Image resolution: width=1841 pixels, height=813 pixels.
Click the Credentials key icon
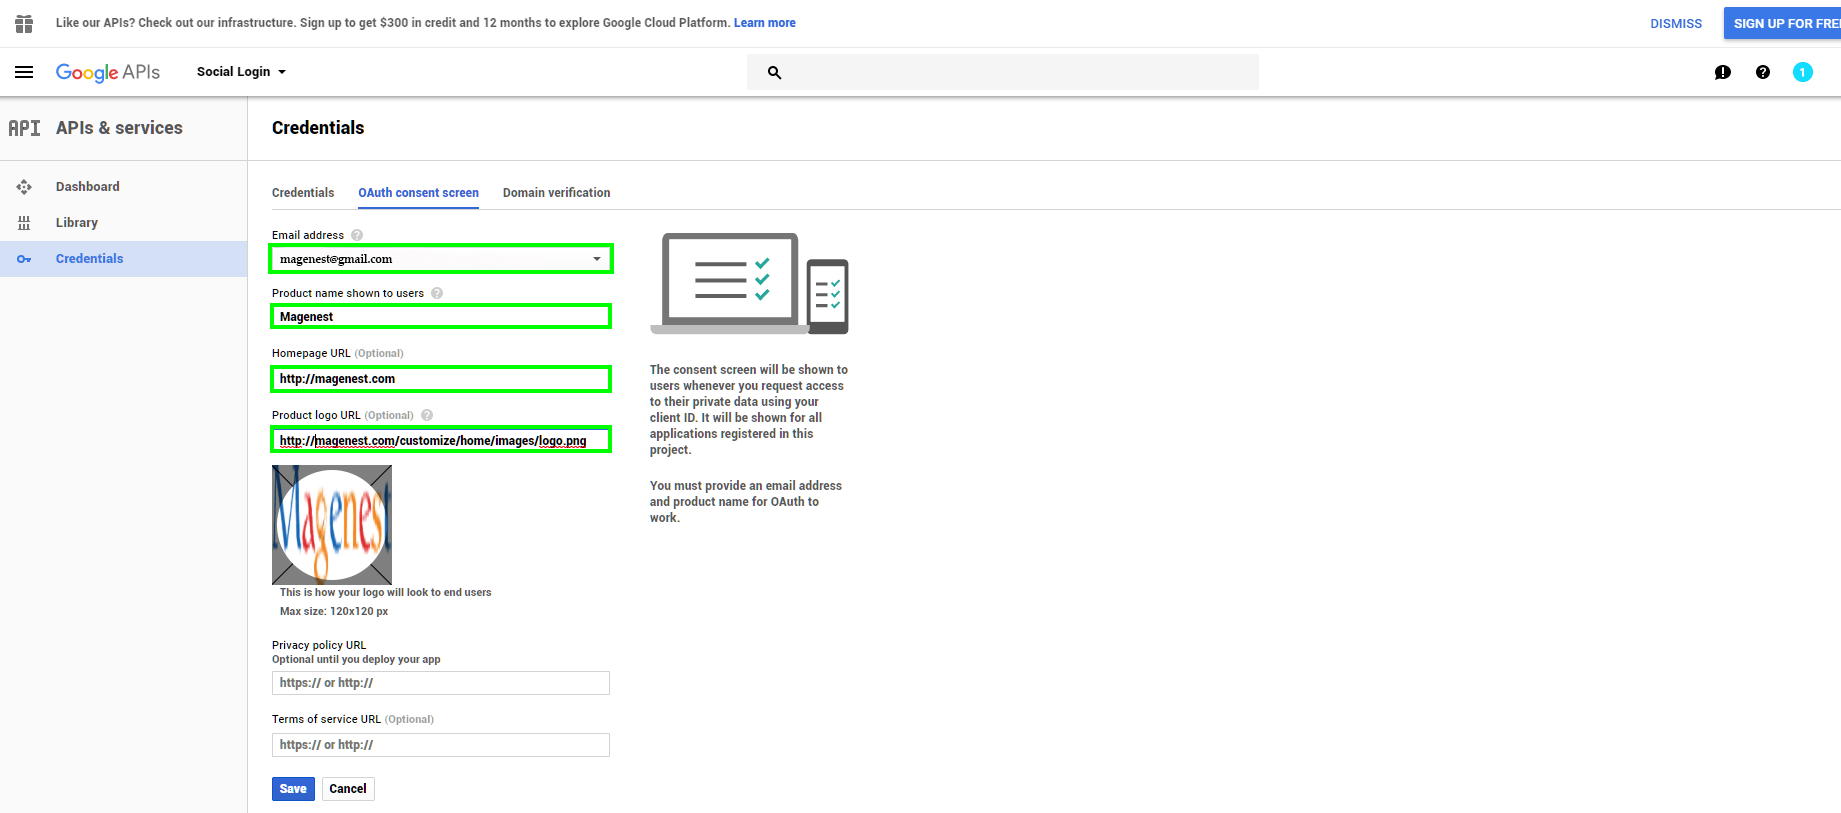(24, 259)
